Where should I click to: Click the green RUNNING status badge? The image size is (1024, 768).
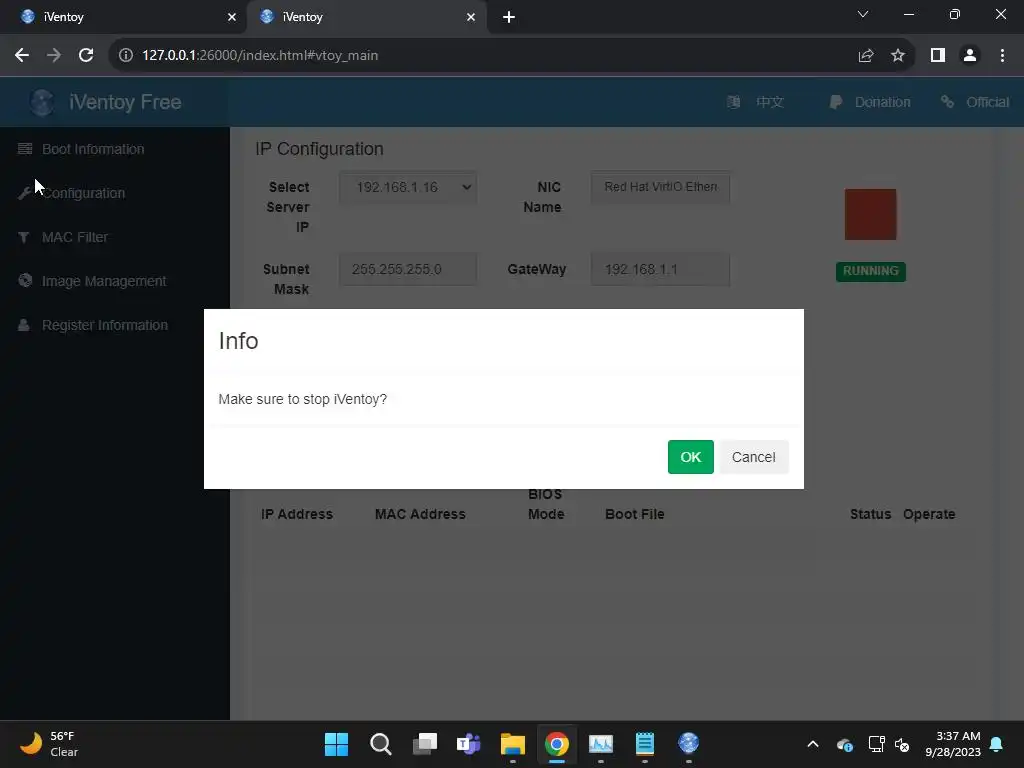tap(870, 271)
